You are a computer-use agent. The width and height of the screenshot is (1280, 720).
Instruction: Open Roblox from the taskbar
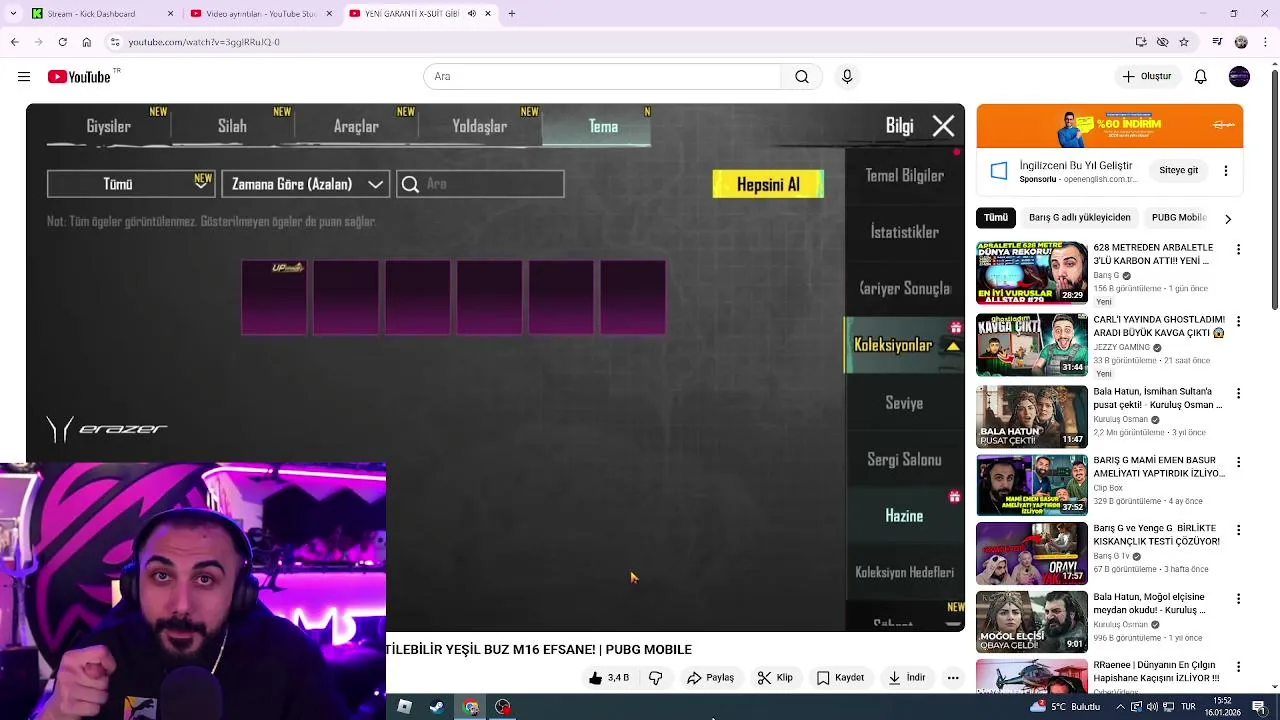(x=404, y=707)
